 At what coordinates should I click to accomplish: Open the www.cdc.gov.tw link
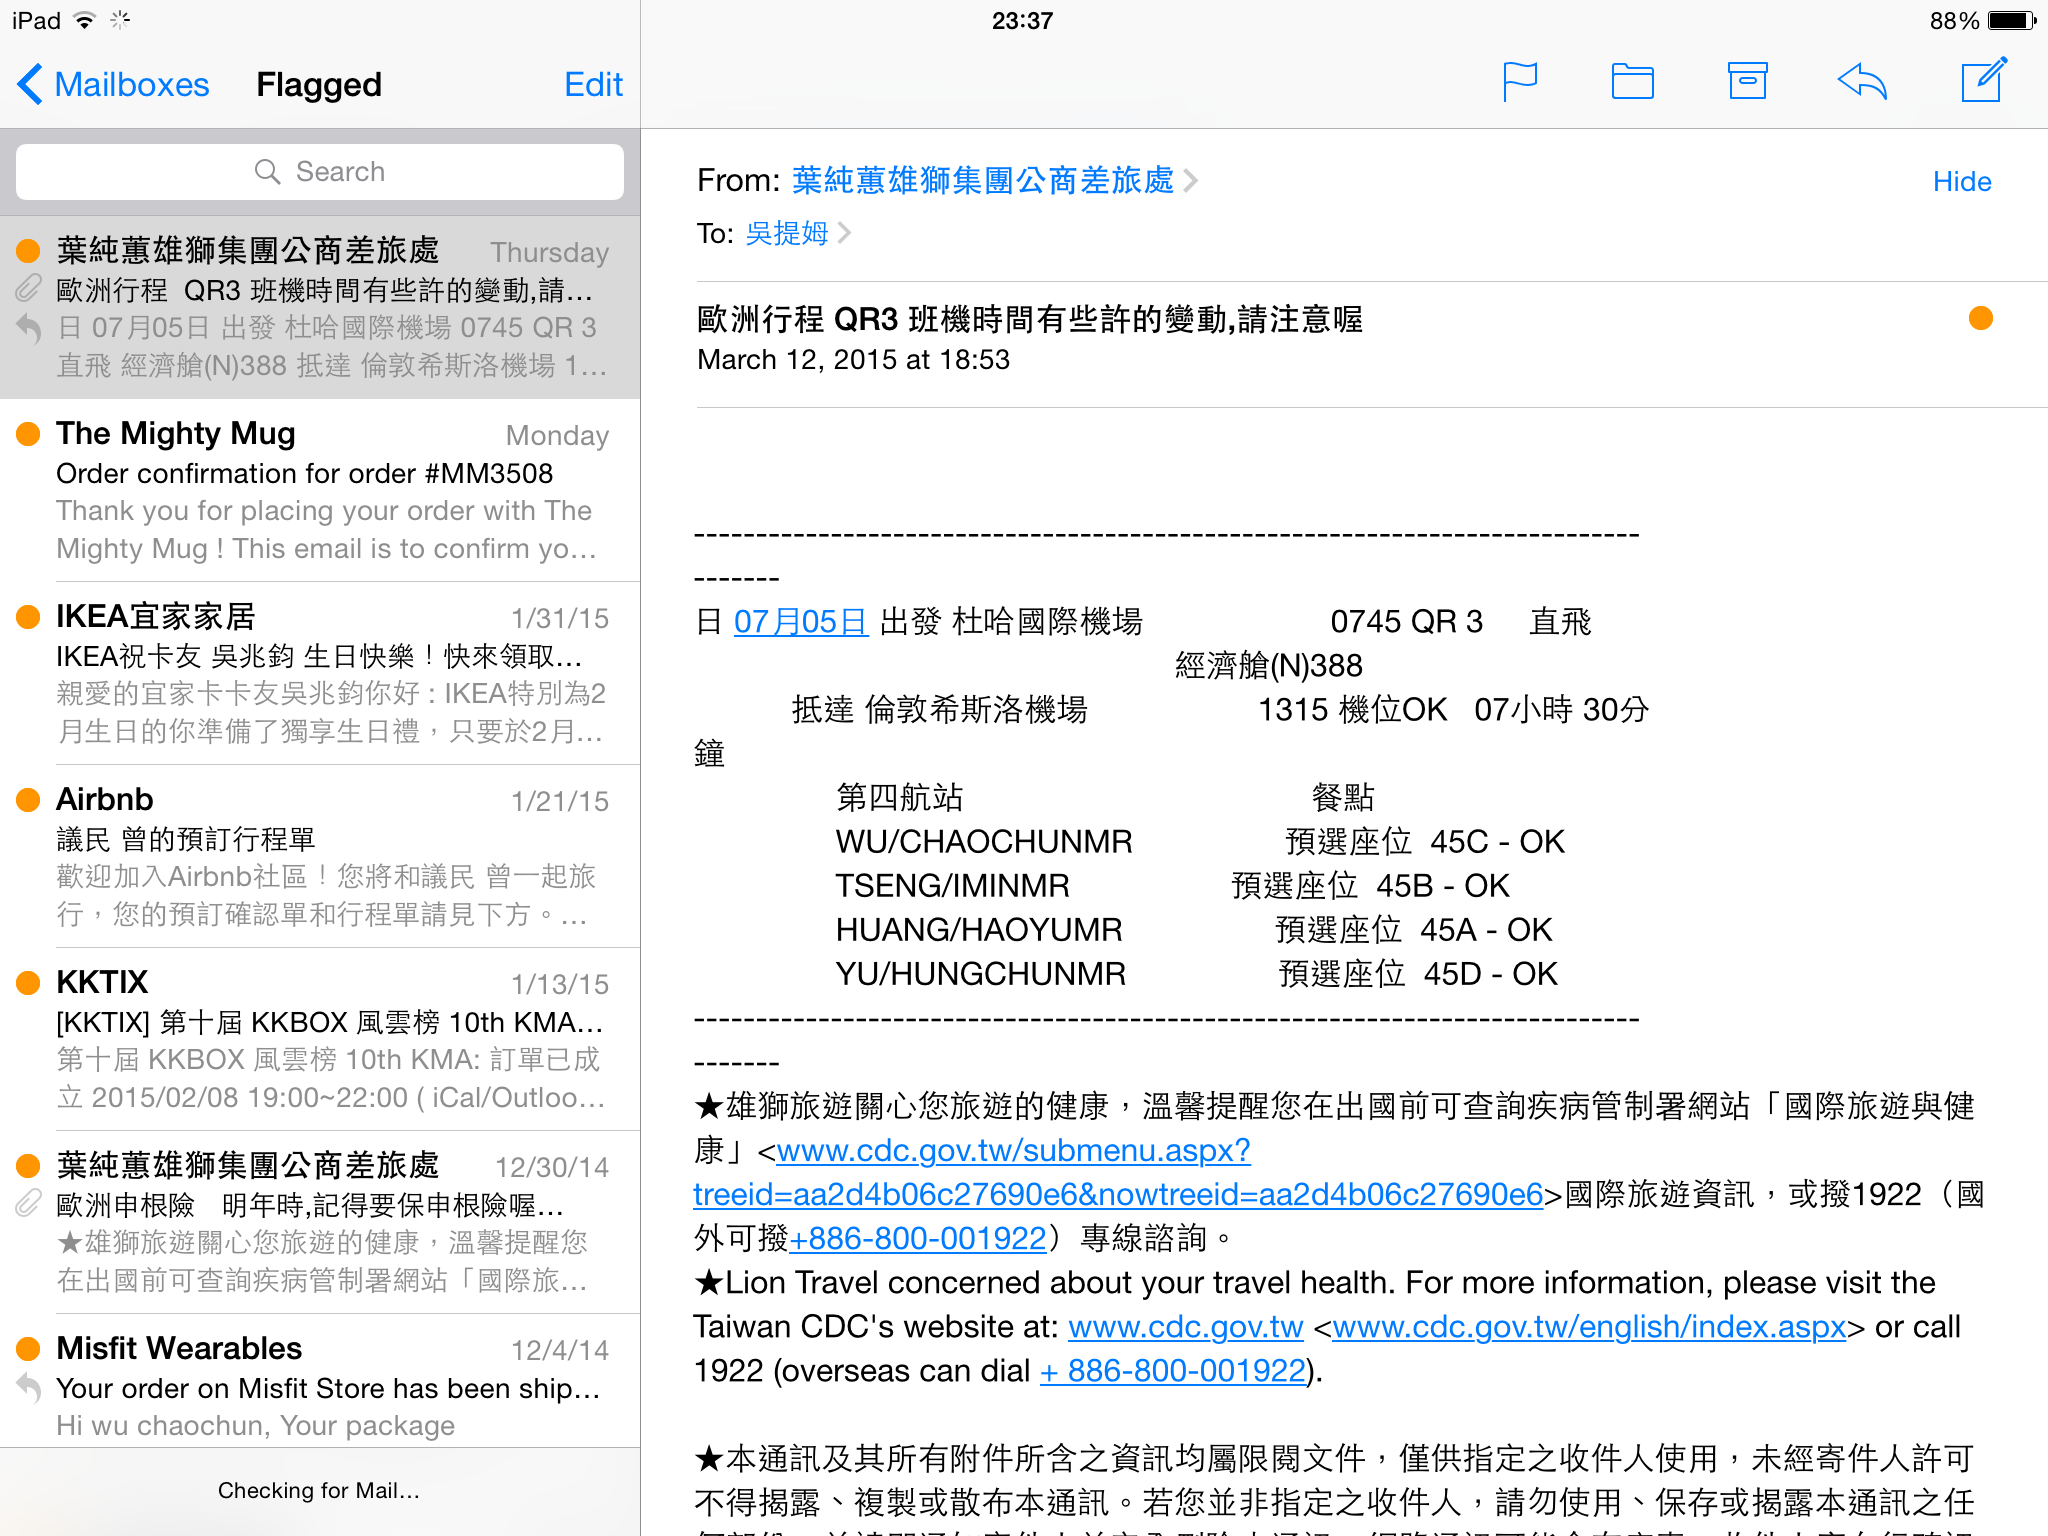point(1185,1327)
